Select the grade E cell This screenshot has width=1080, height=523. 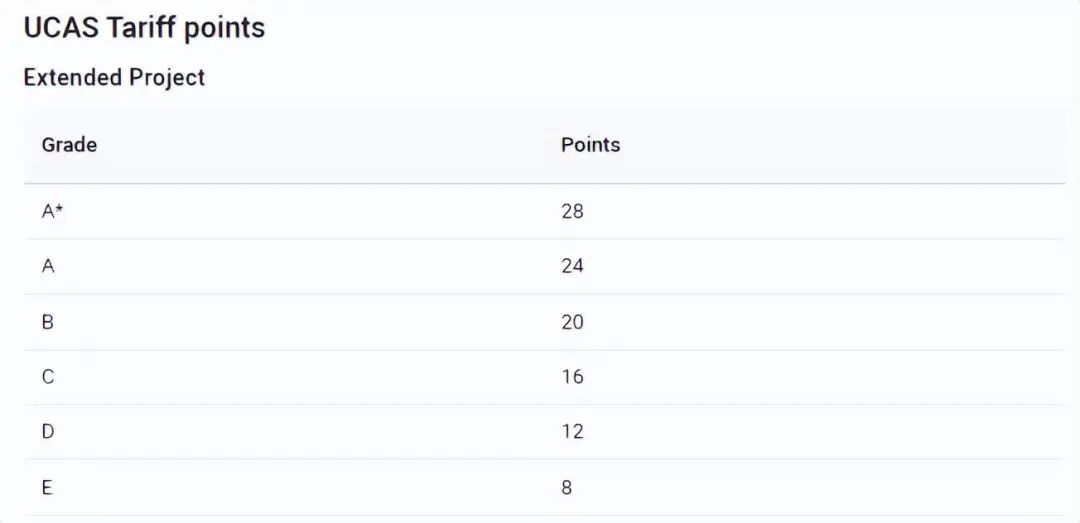tap(47, 488)
